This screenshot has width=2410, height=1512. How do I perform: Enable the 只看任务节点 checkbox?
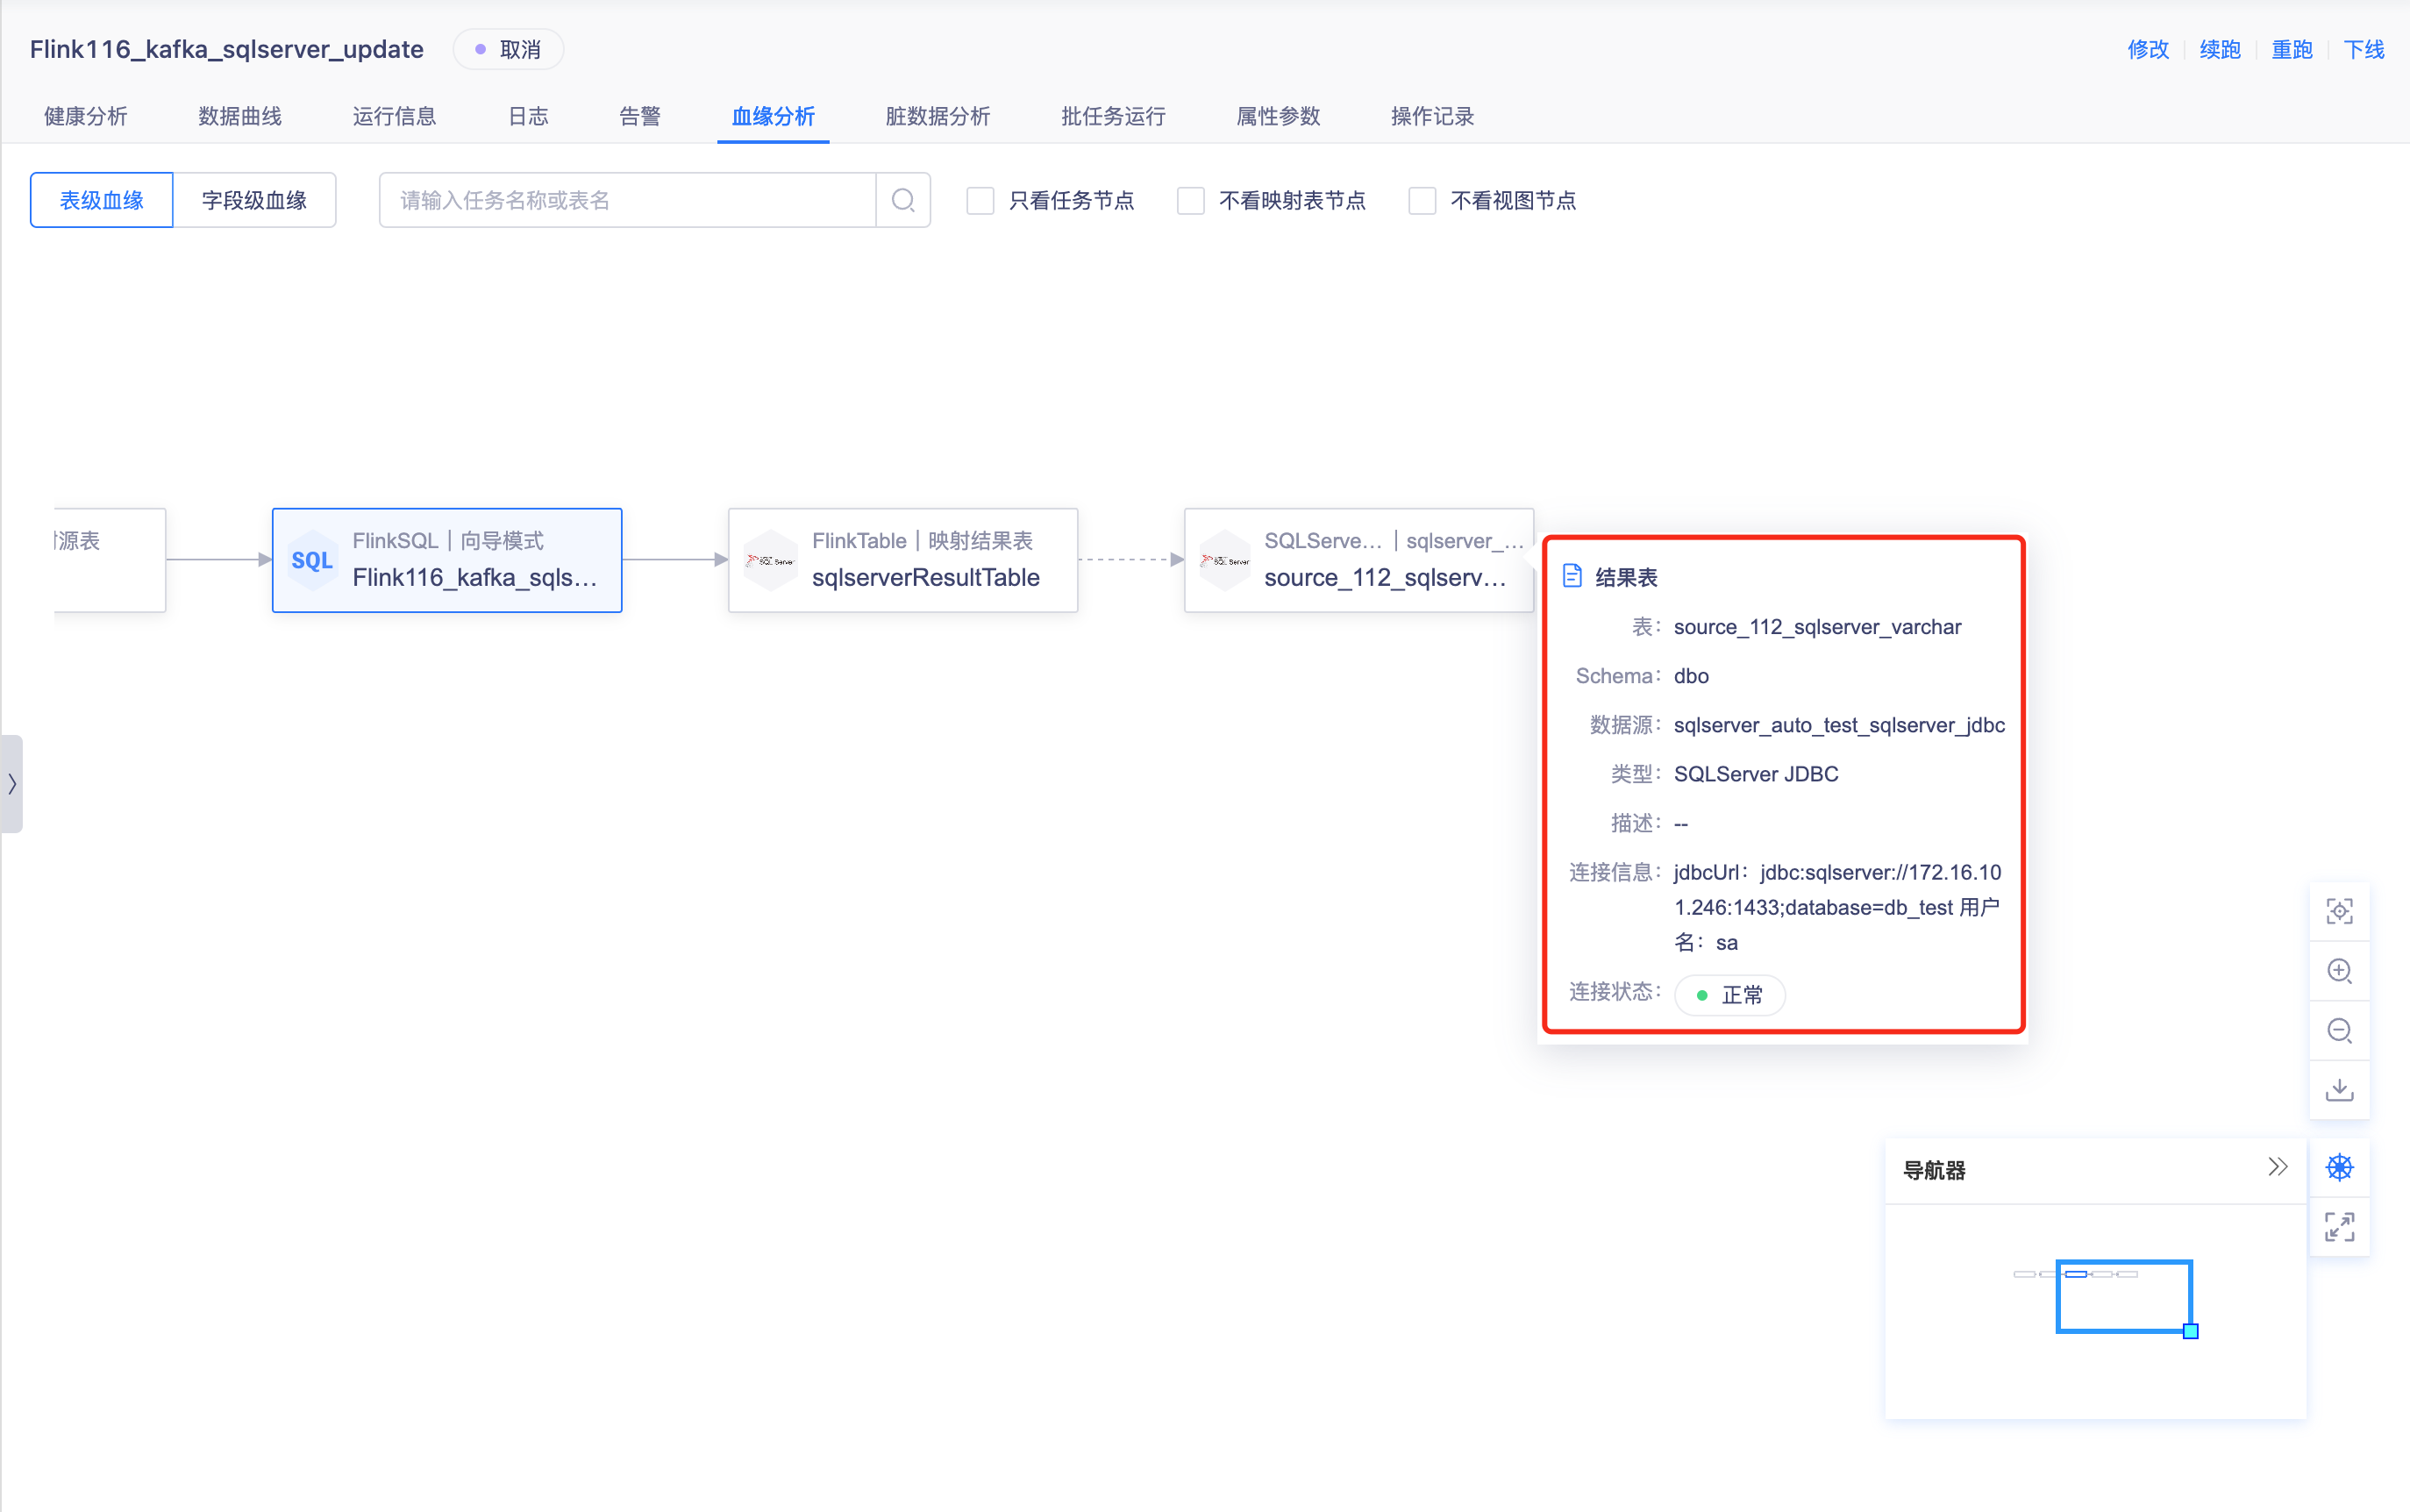980,201
